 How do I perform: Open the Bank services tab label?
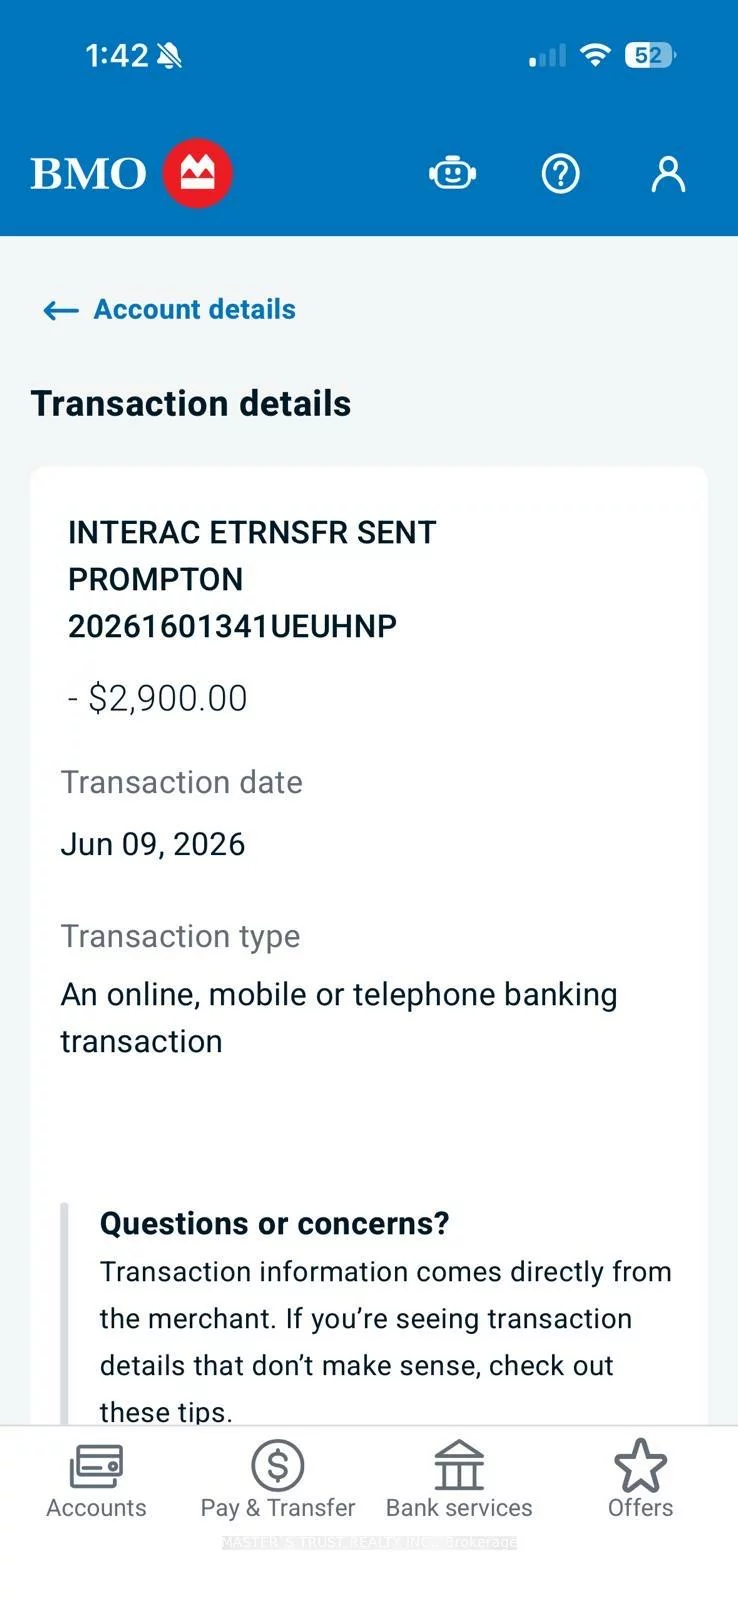[x=459, y=1508]
